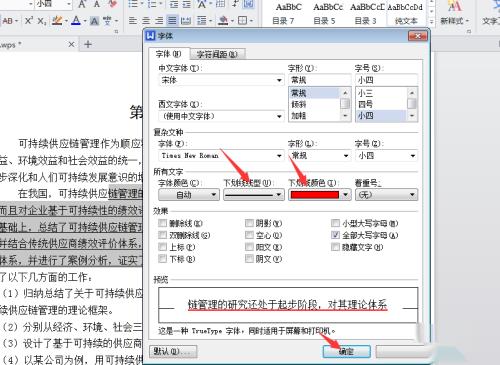This screenshot has width=500, height=365.
Task: Click the 字号 size input field
Action: tap(386, 80)
